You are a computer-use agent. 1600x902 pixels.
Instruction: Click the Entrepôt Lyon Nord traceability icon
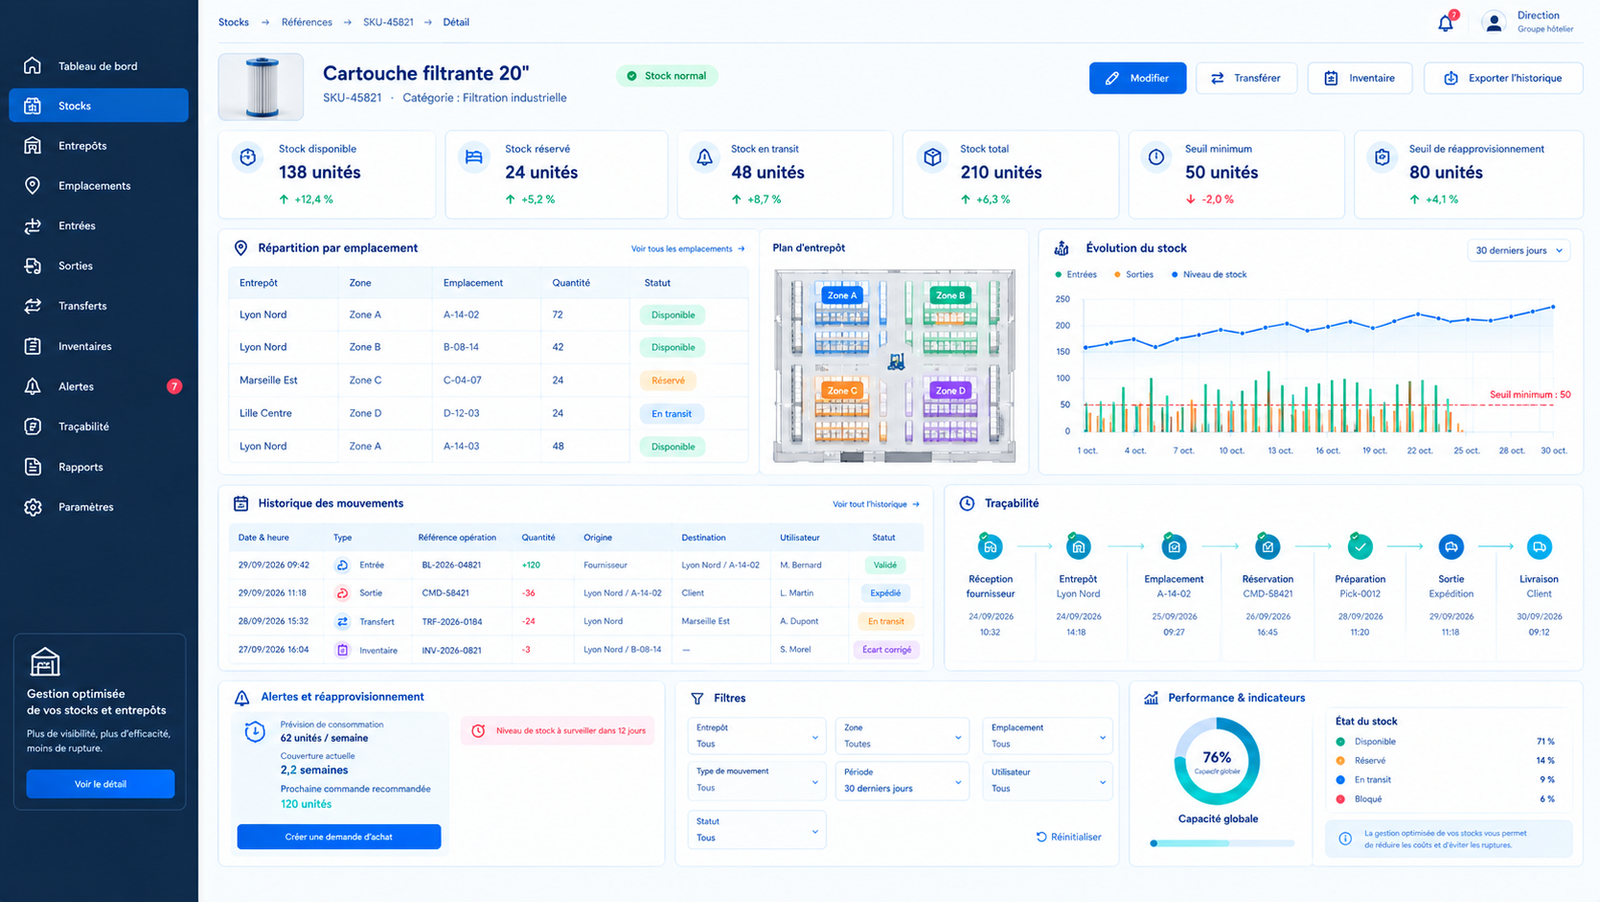pyautogui.click(x=1078, y=547)
